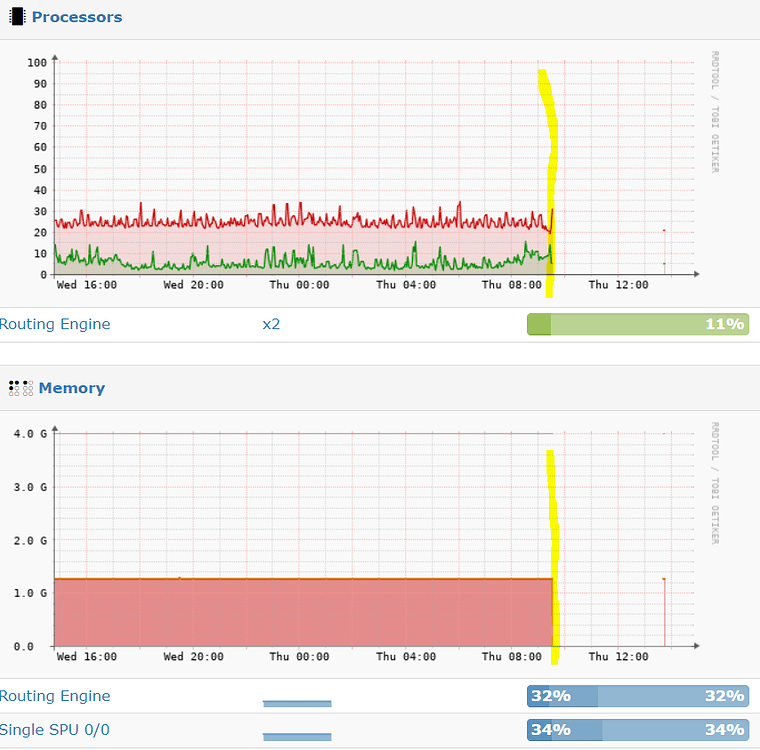Open the Processors section heading link
Viewport: 760px width, 750px height.
pos(77,17)
